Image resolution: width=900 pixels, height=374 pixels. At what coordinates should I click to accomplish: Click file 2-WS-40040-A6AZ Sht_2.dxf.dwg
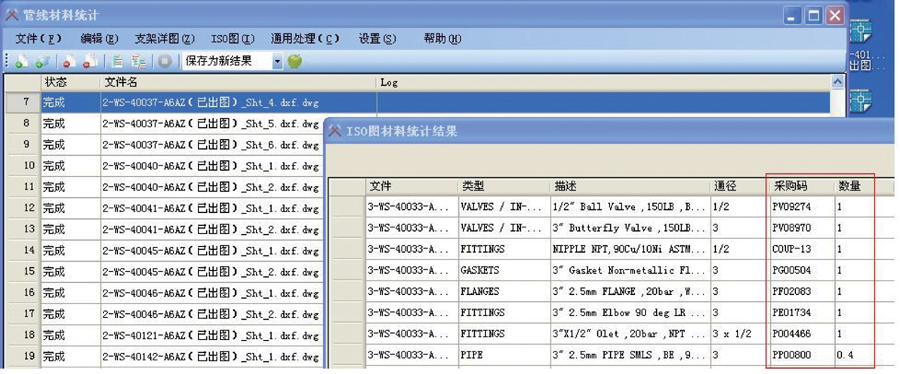(210, 188)
